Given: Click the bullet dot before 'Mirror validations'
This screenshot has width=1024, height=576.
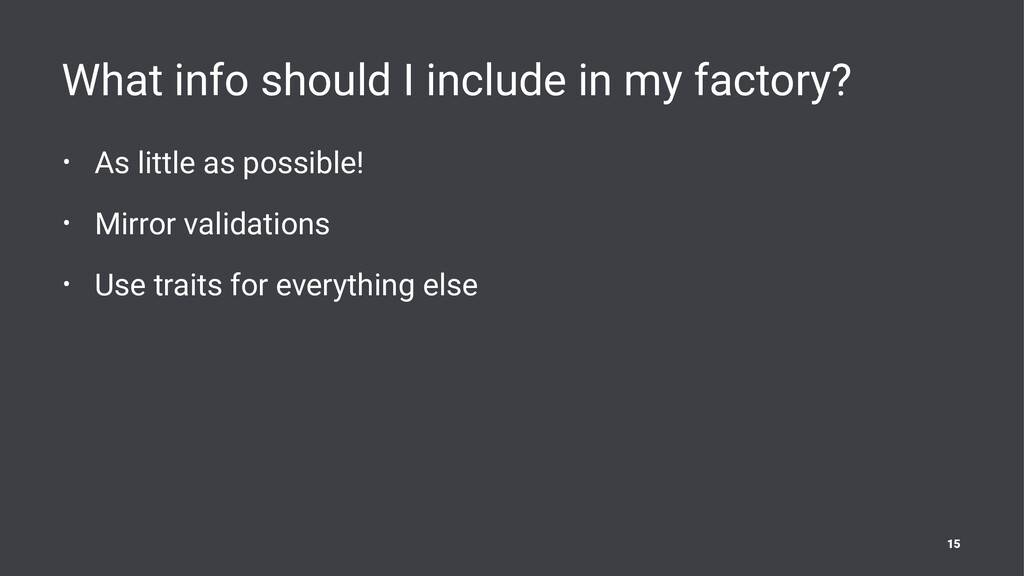Looking at the screenshot, I should pyautogui.click(x=67, y=223).
